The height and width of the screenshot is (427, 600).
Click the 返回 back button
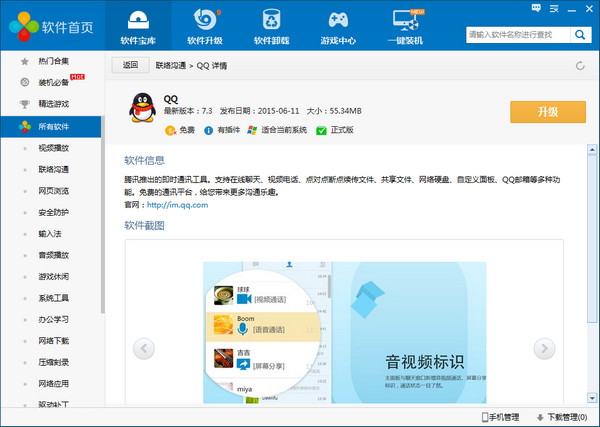coord(129,65)
